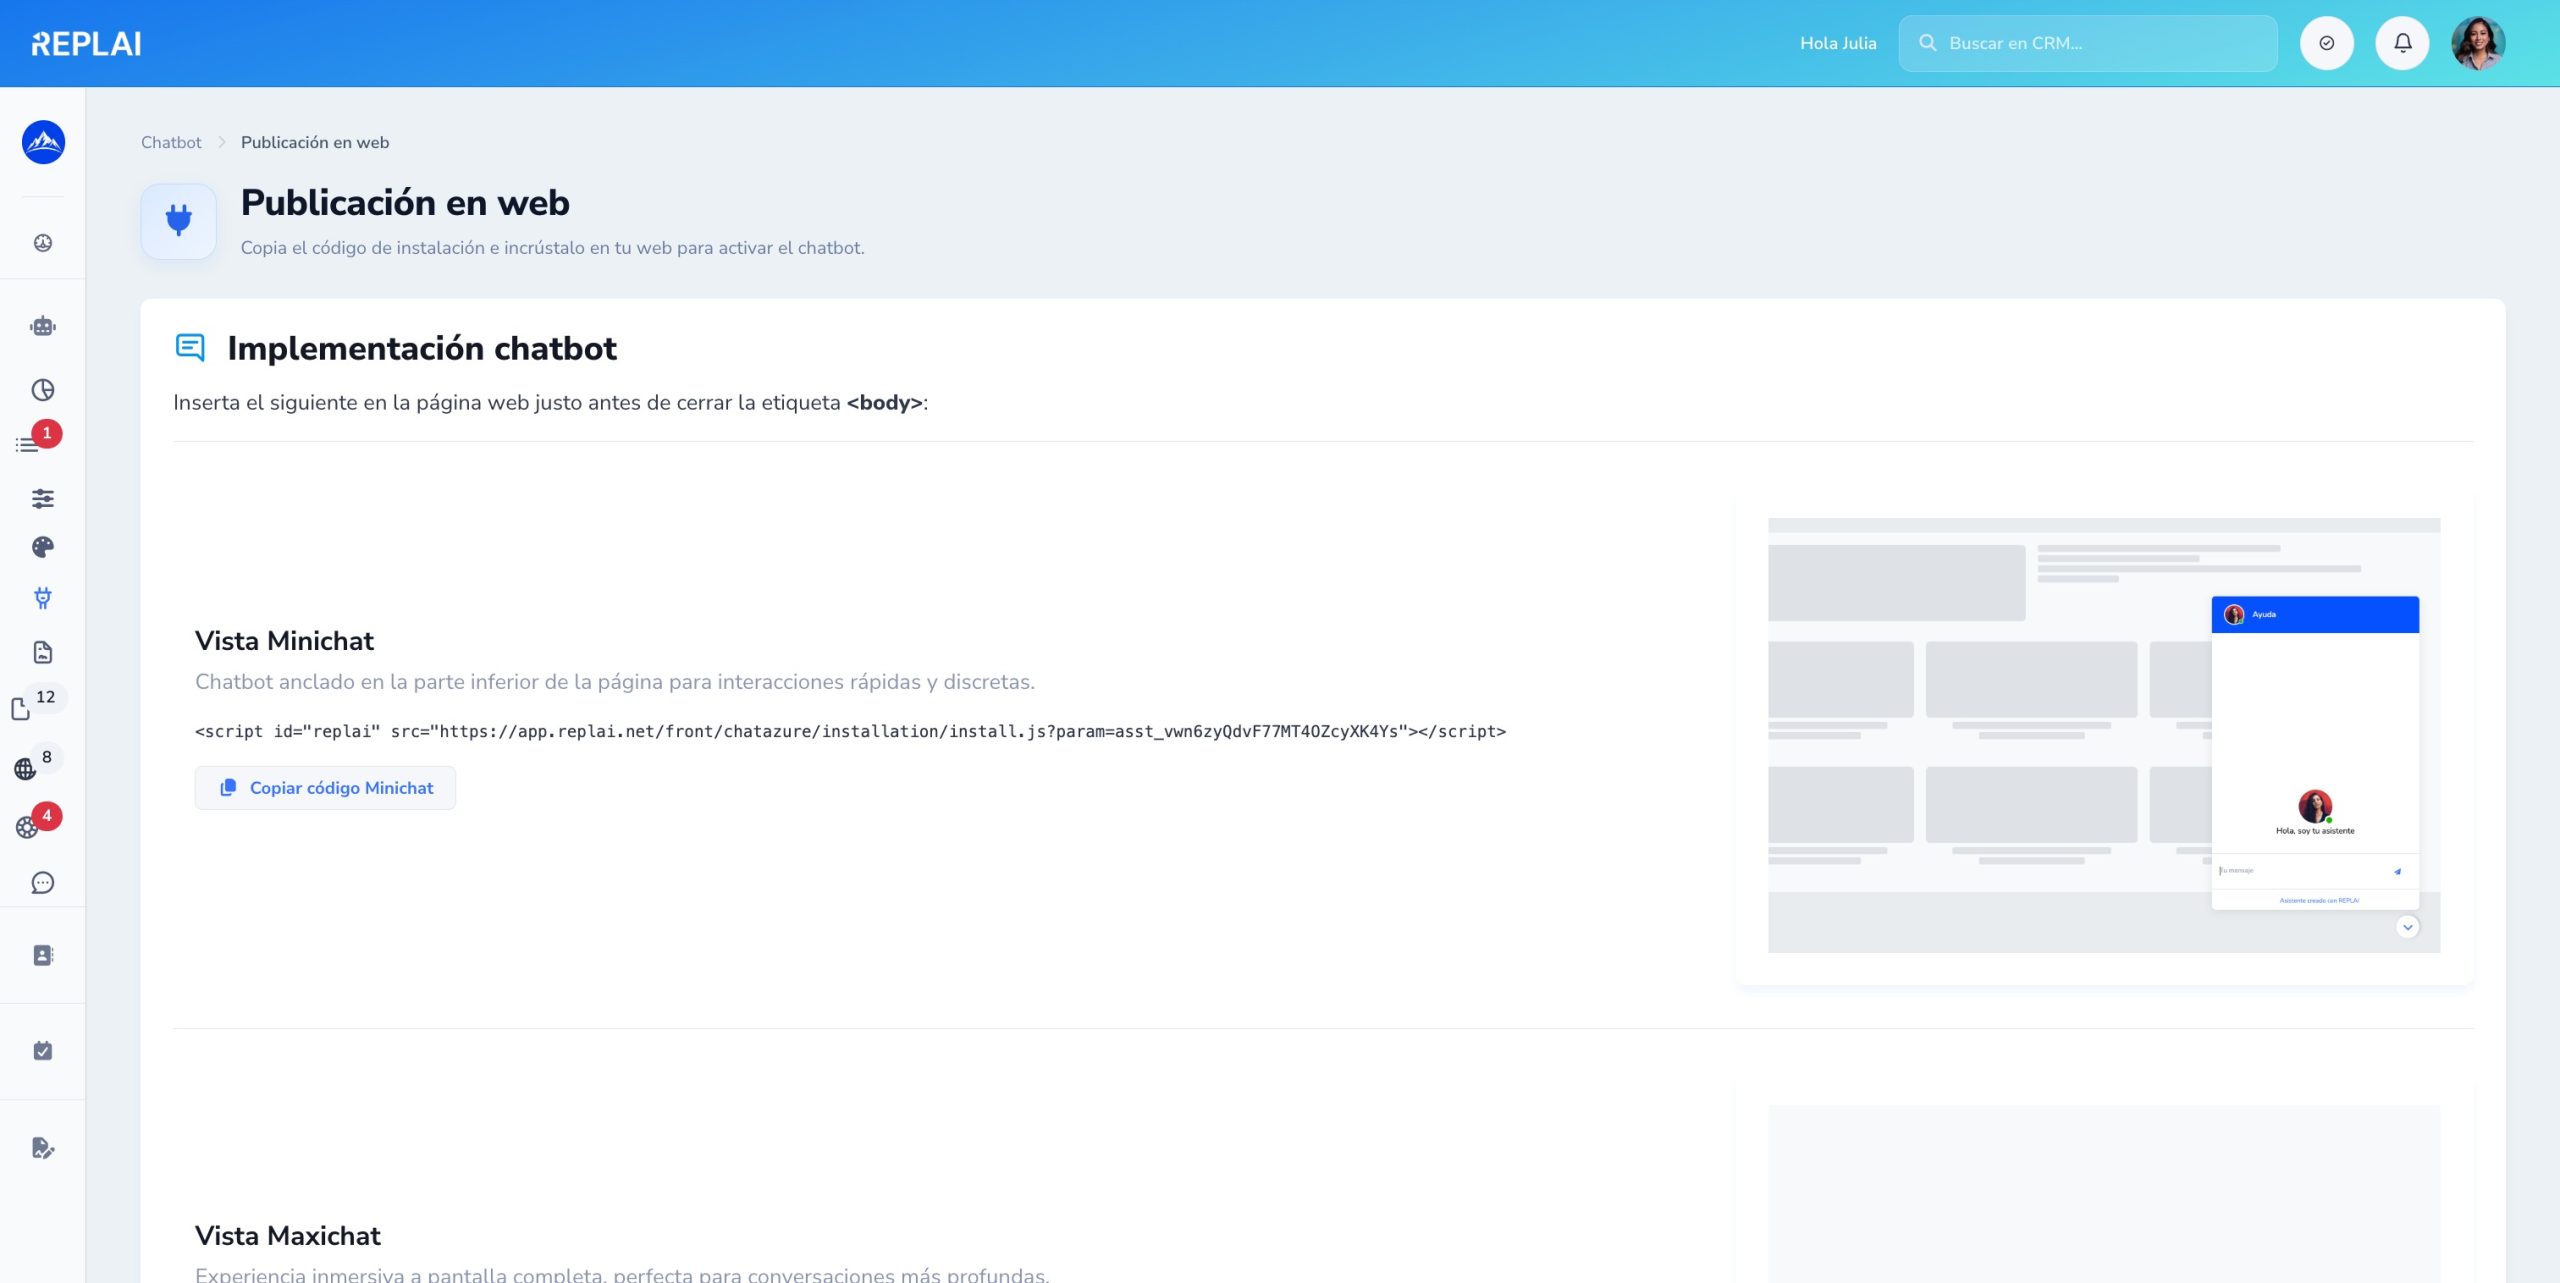This screenshot has height=1283, width=2560.
Task: Copy the Minichat code
Action: click(x=326, y=788)
